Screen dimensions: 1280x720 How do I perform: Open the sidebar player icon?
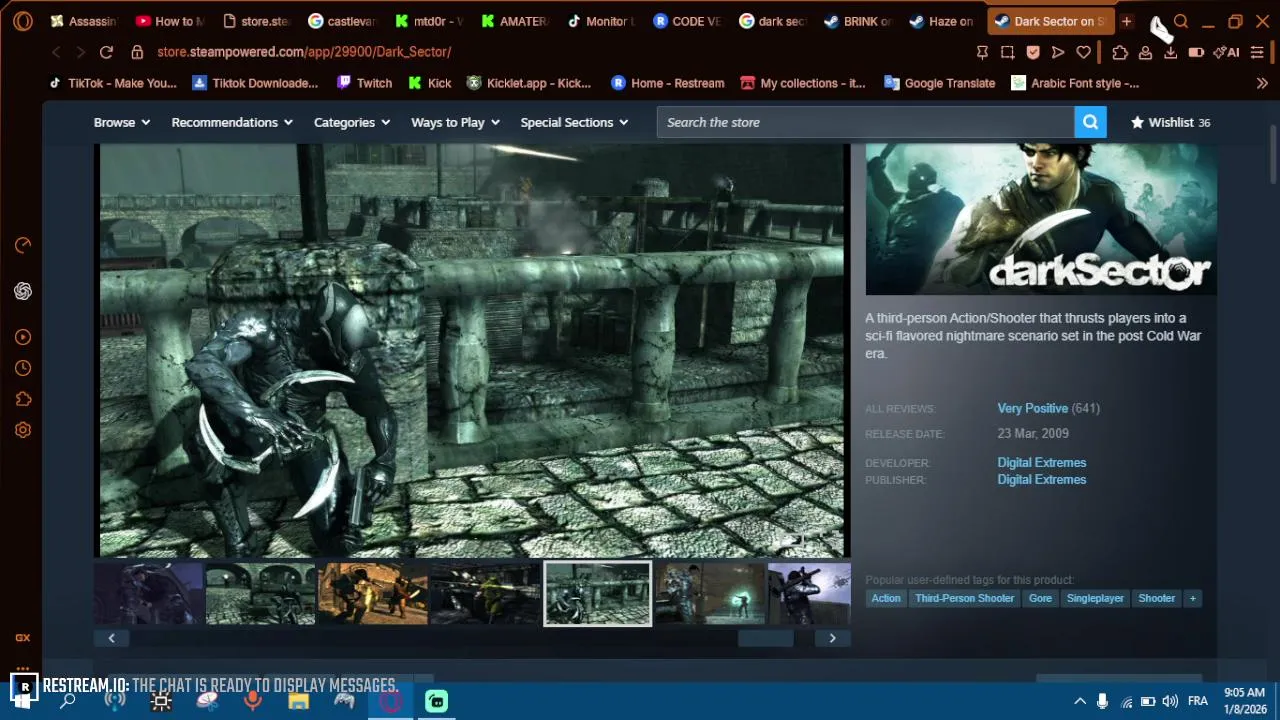(x=23, y=337)
